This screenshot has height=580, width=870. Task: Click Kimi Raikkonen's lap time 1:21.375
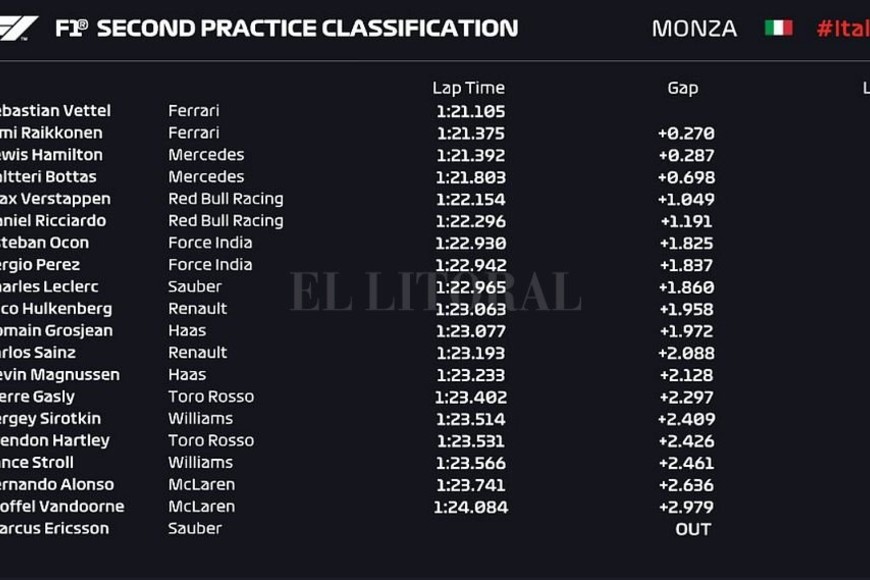pyautogui.click(x=470, y=133)
